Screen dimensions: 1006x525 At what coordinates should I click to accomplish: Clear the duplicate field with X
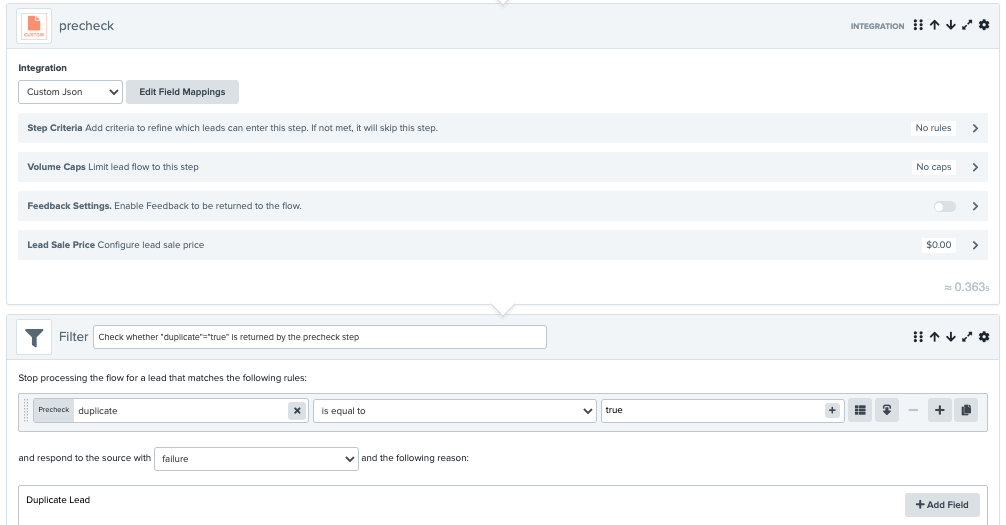pyautogui.click(x=297, y=411)
